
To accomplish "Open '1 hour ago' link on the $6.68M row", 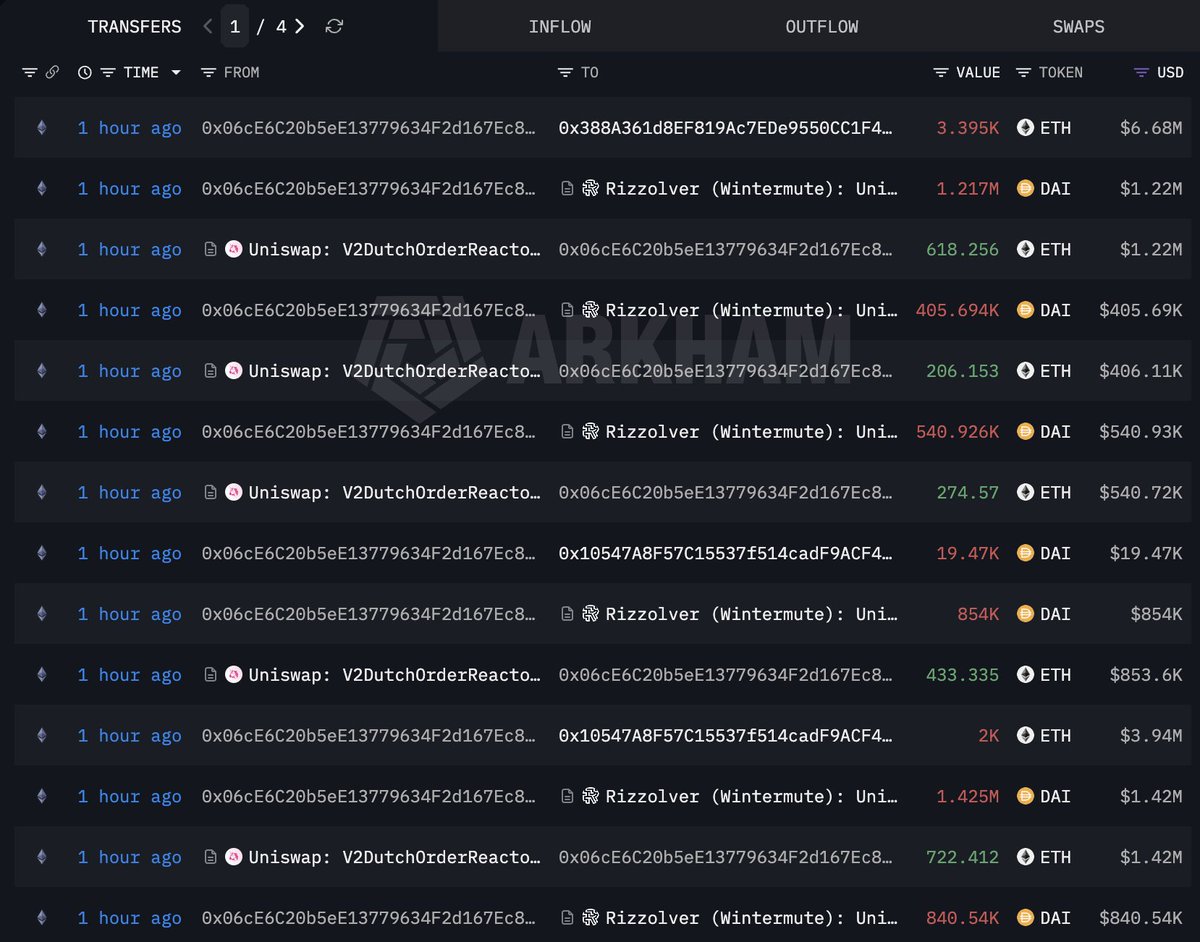I will point(130,128).
